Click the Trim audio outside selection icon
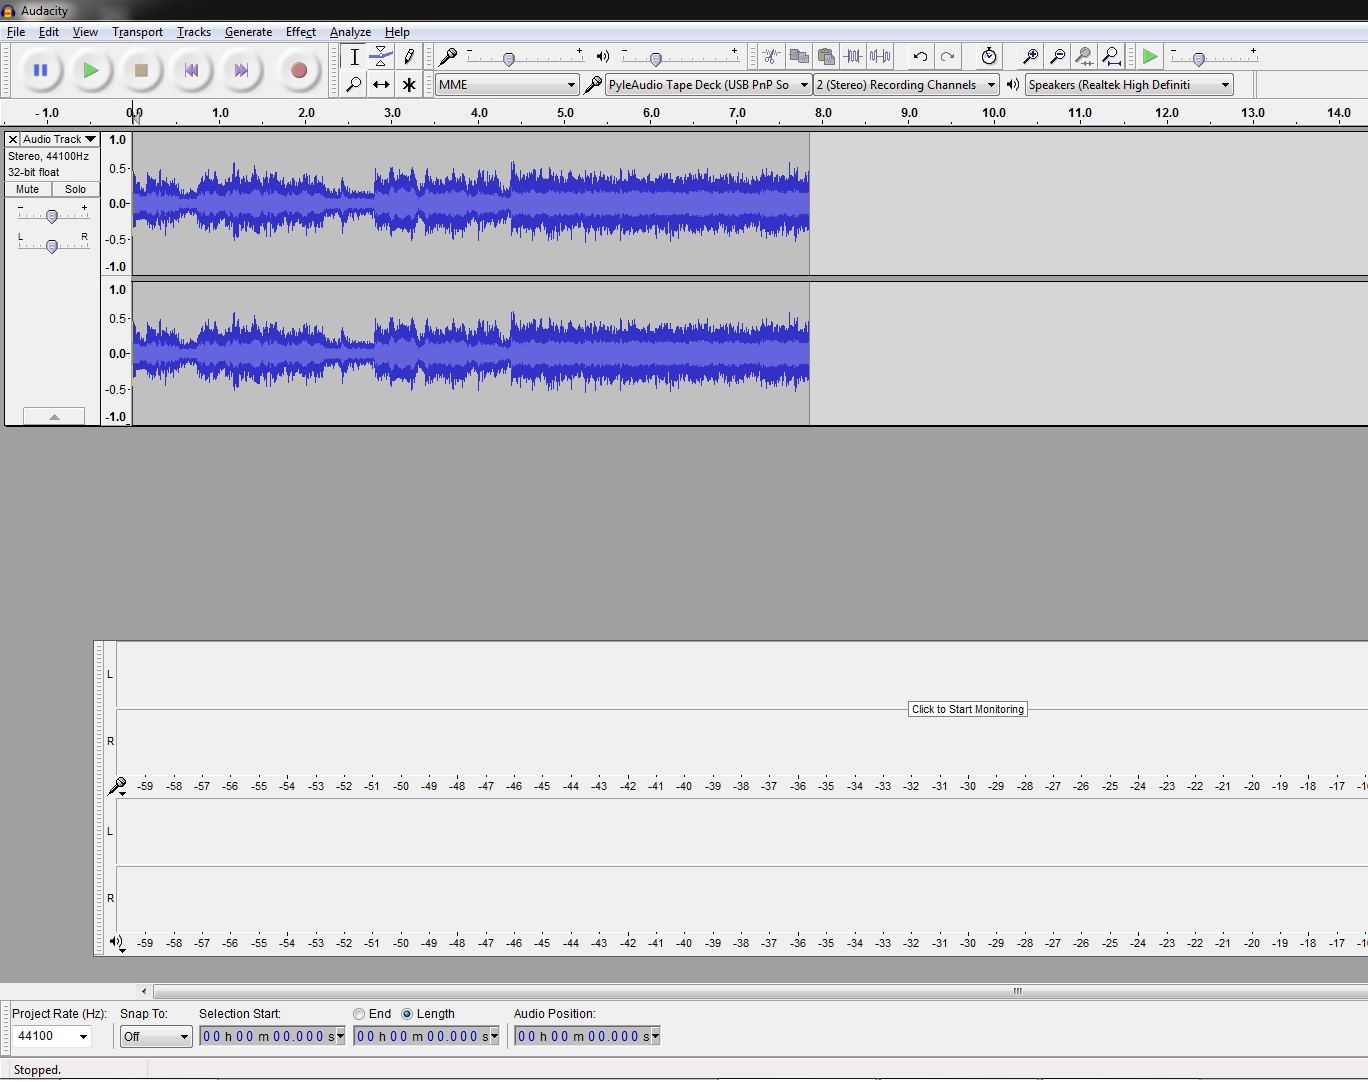This screenshot has width=1368, height=1082. [x=855, y=57]
